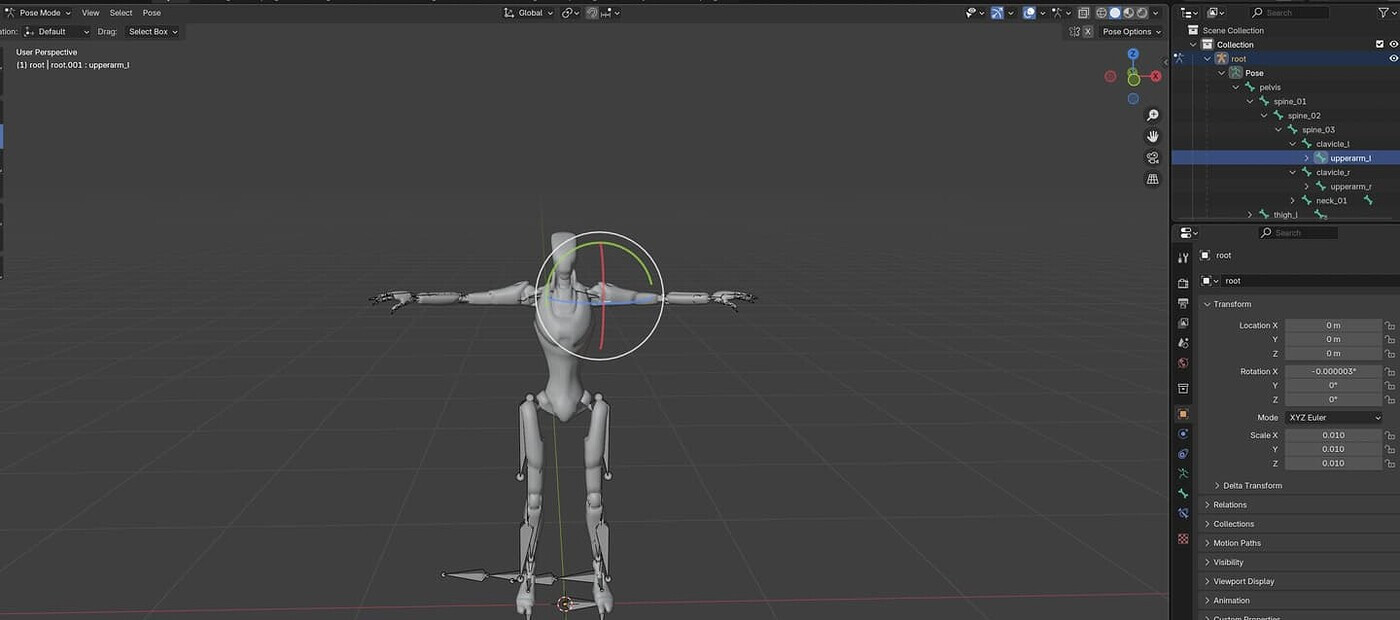This screenshot has height=620, width=1400.
Task: Toggle X-ray display icon in header
Action: [1084, 13]
